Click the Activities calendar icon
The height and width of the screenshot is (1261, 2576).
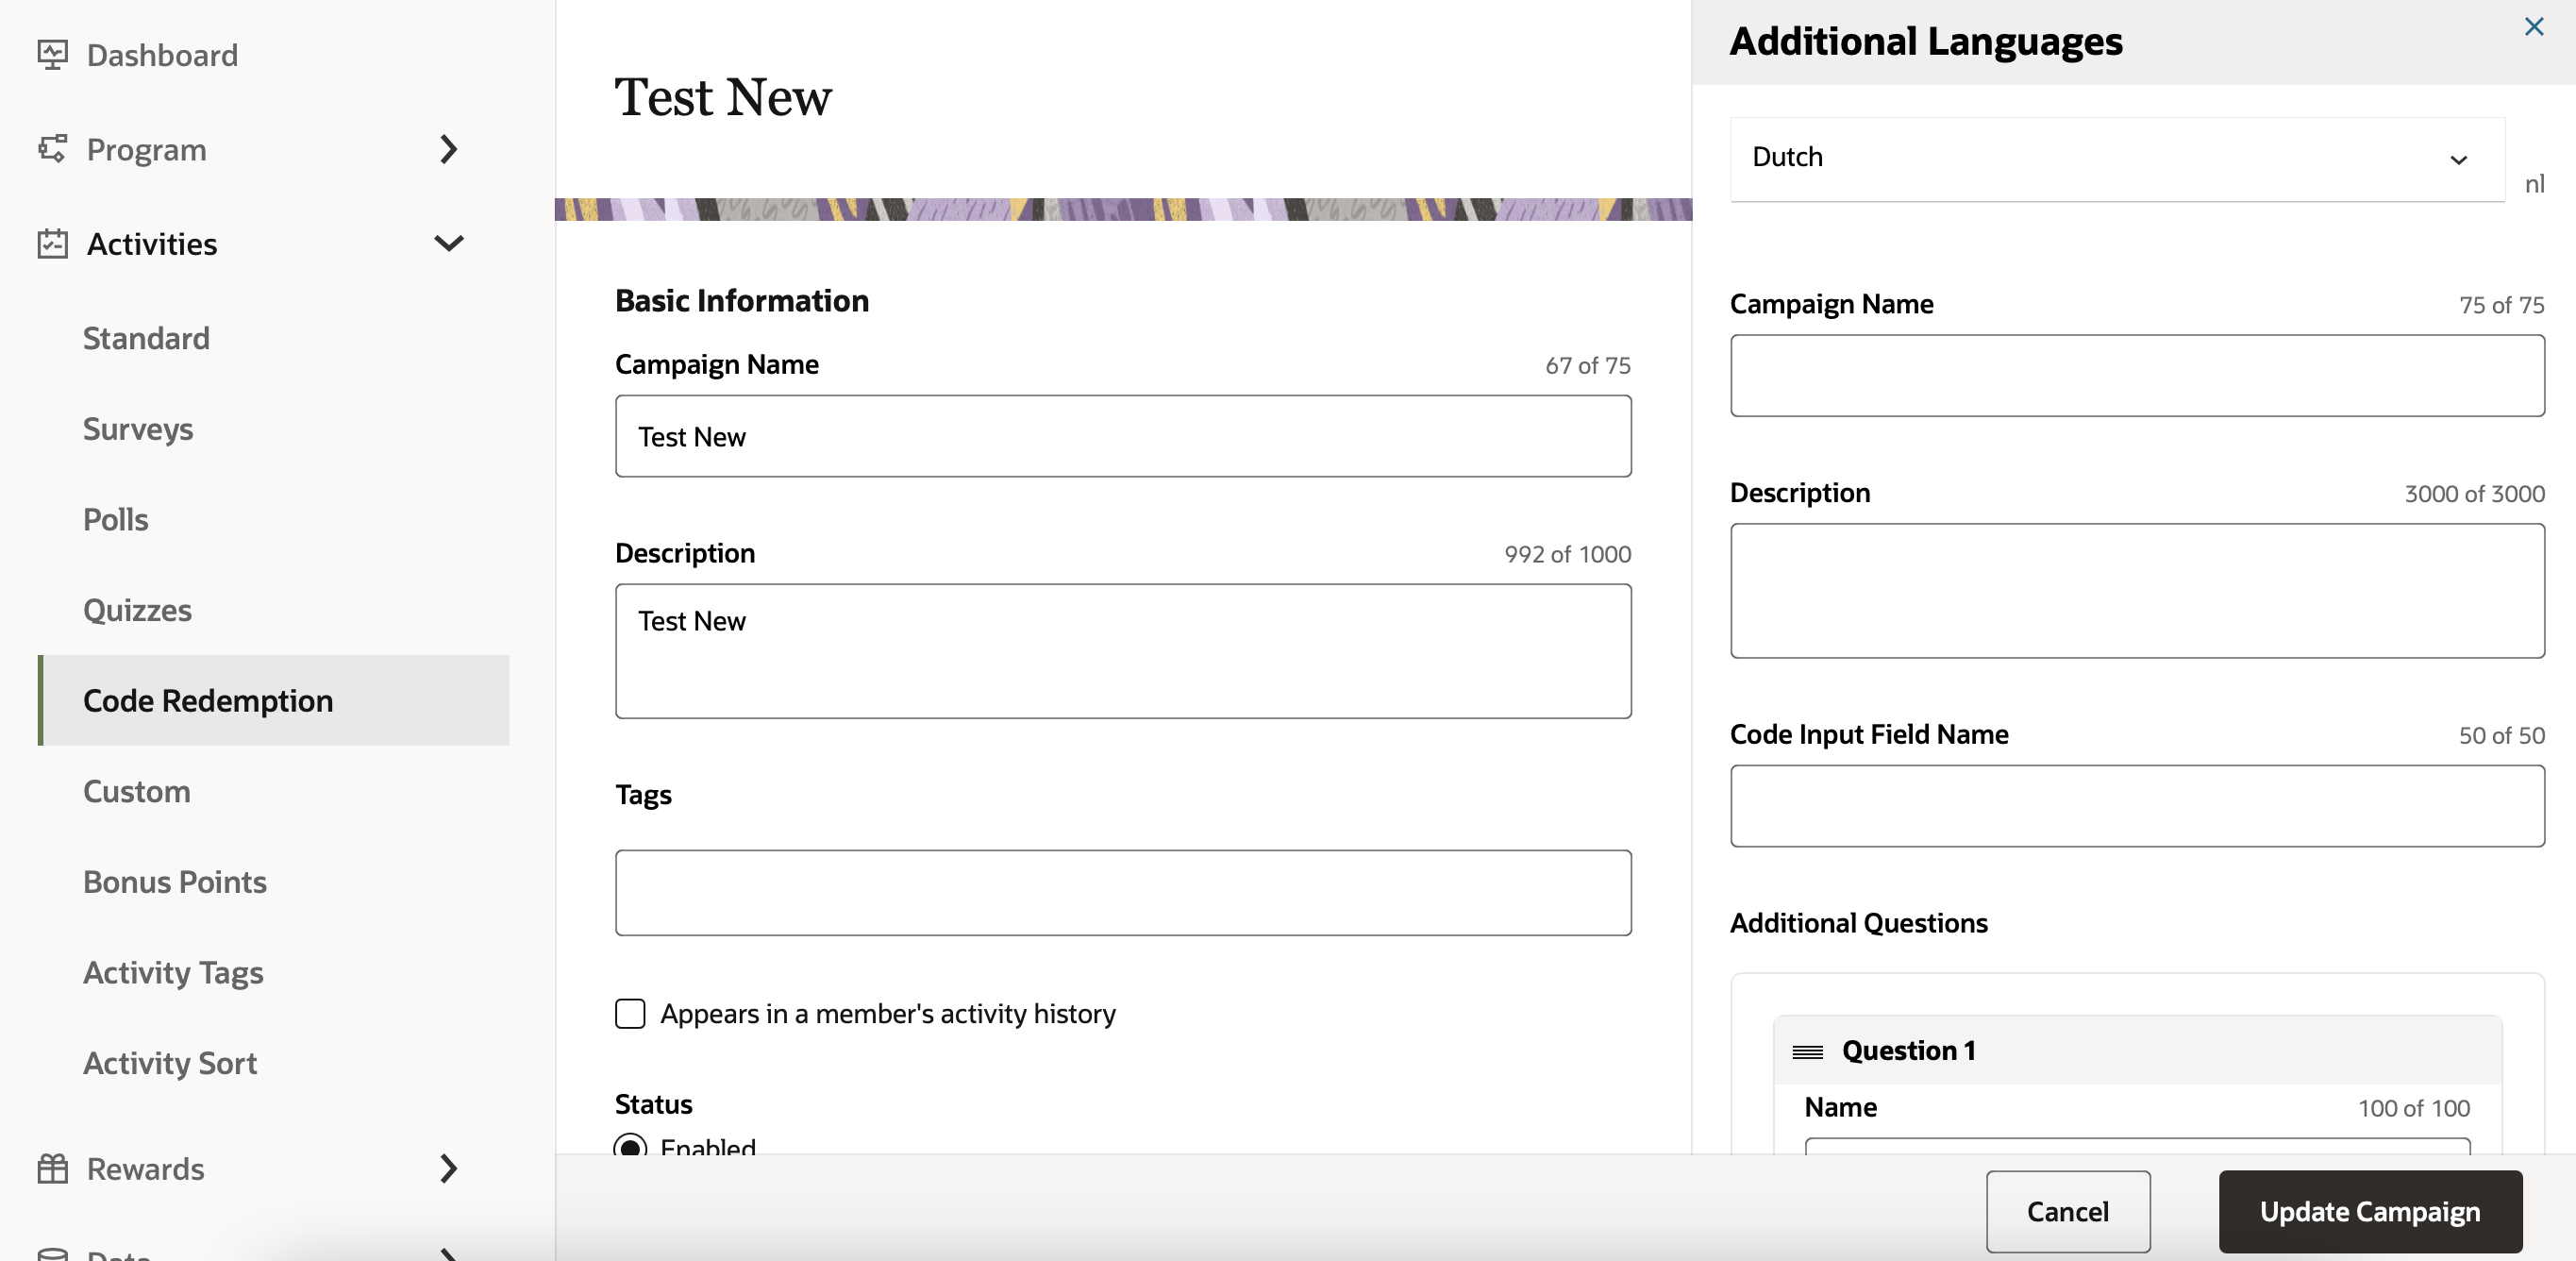coord(52,244)
